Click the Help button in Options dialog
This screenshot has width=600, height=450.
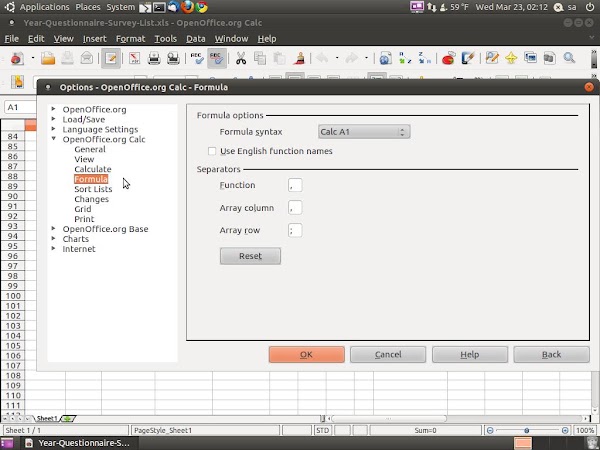470,355
